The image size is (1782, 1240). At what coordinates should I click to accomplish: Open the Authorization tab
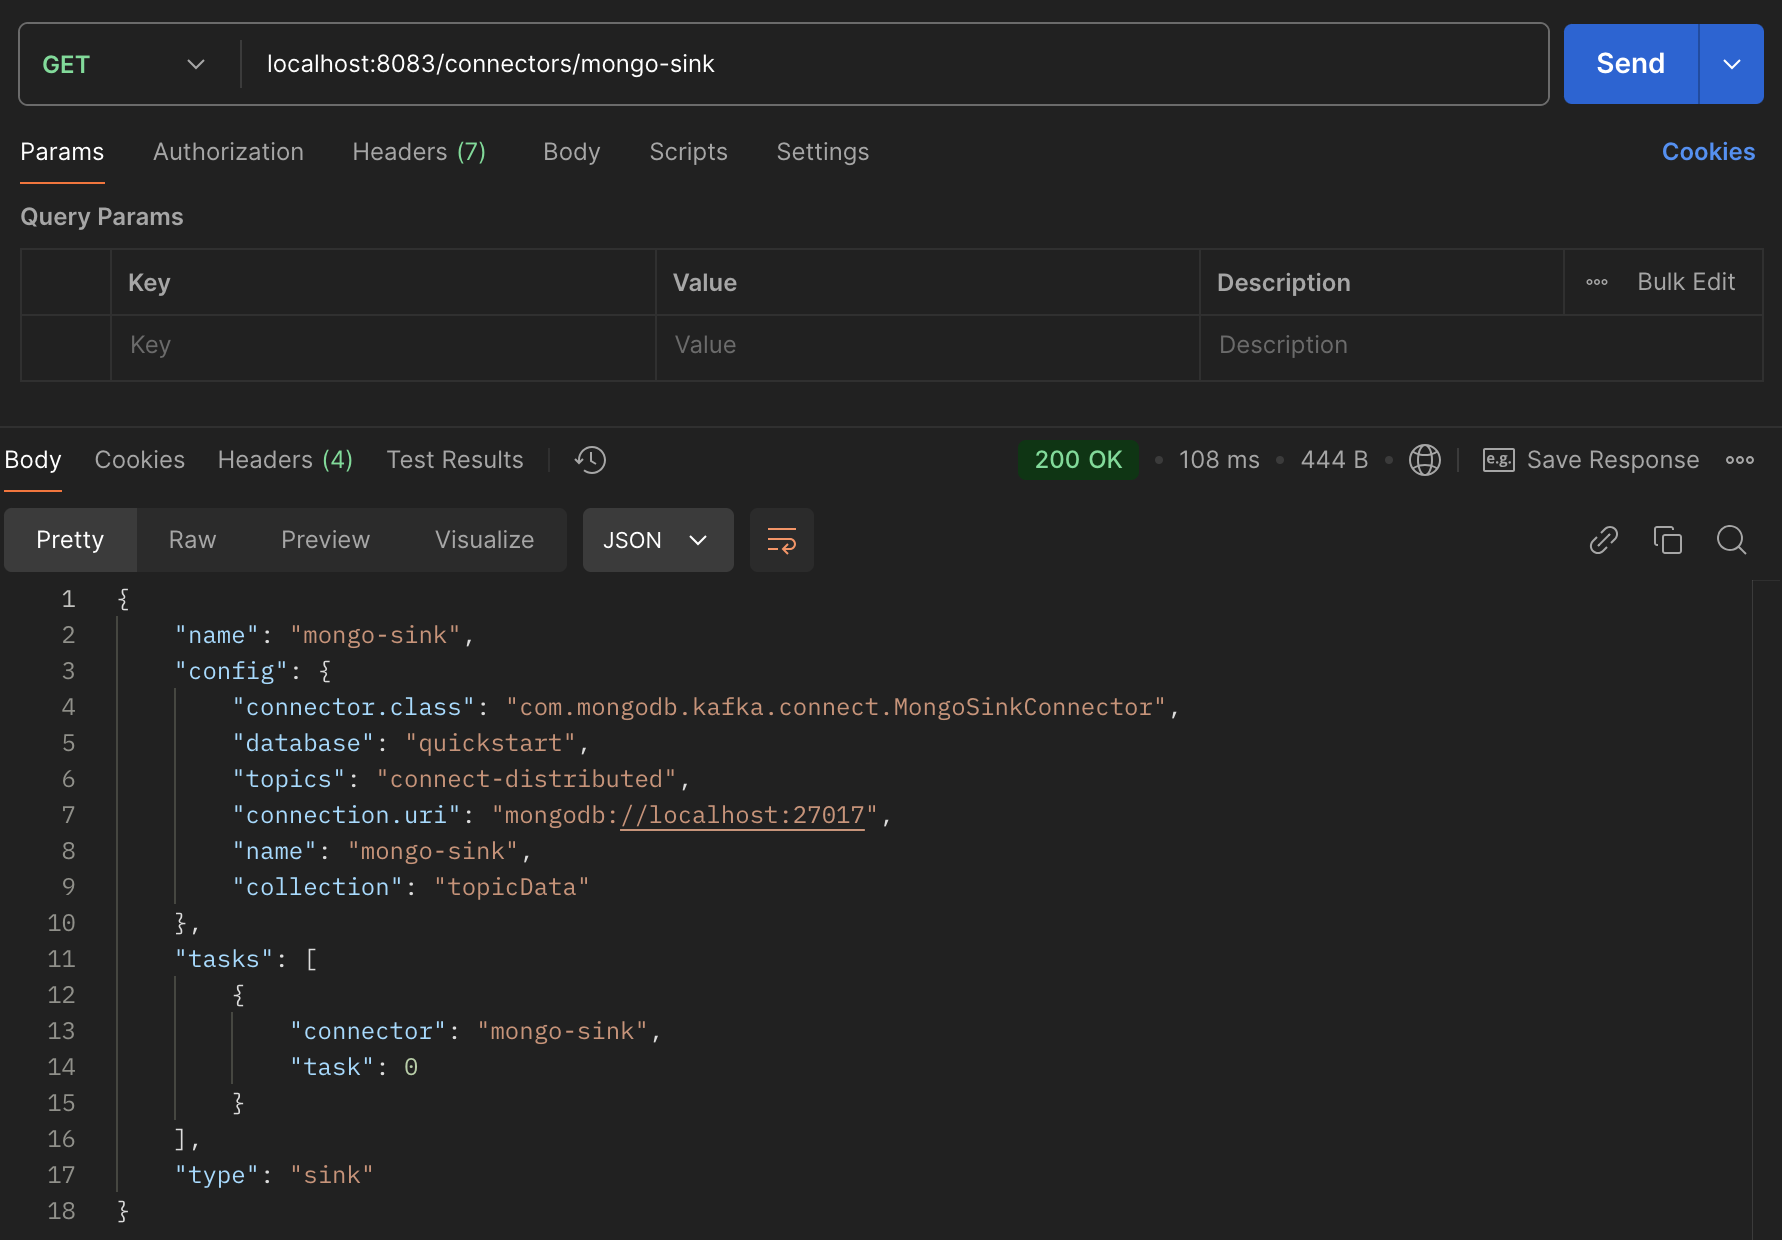(x=228, y=152)
